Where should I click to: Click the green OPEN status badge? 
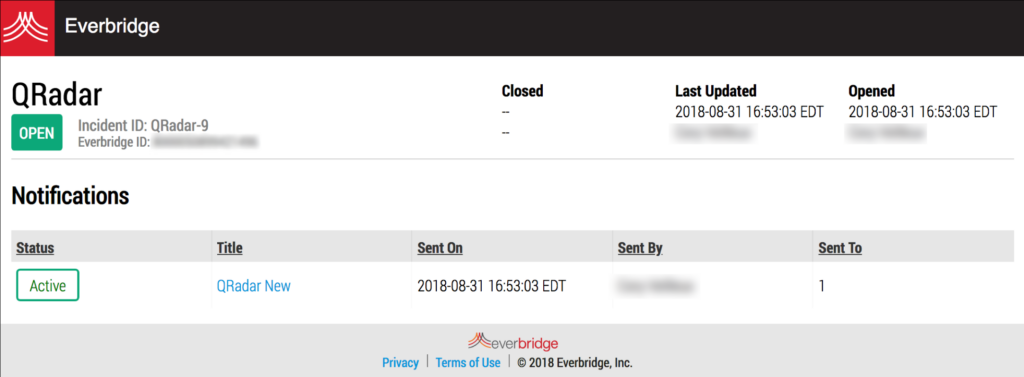[x=37, y=133]
